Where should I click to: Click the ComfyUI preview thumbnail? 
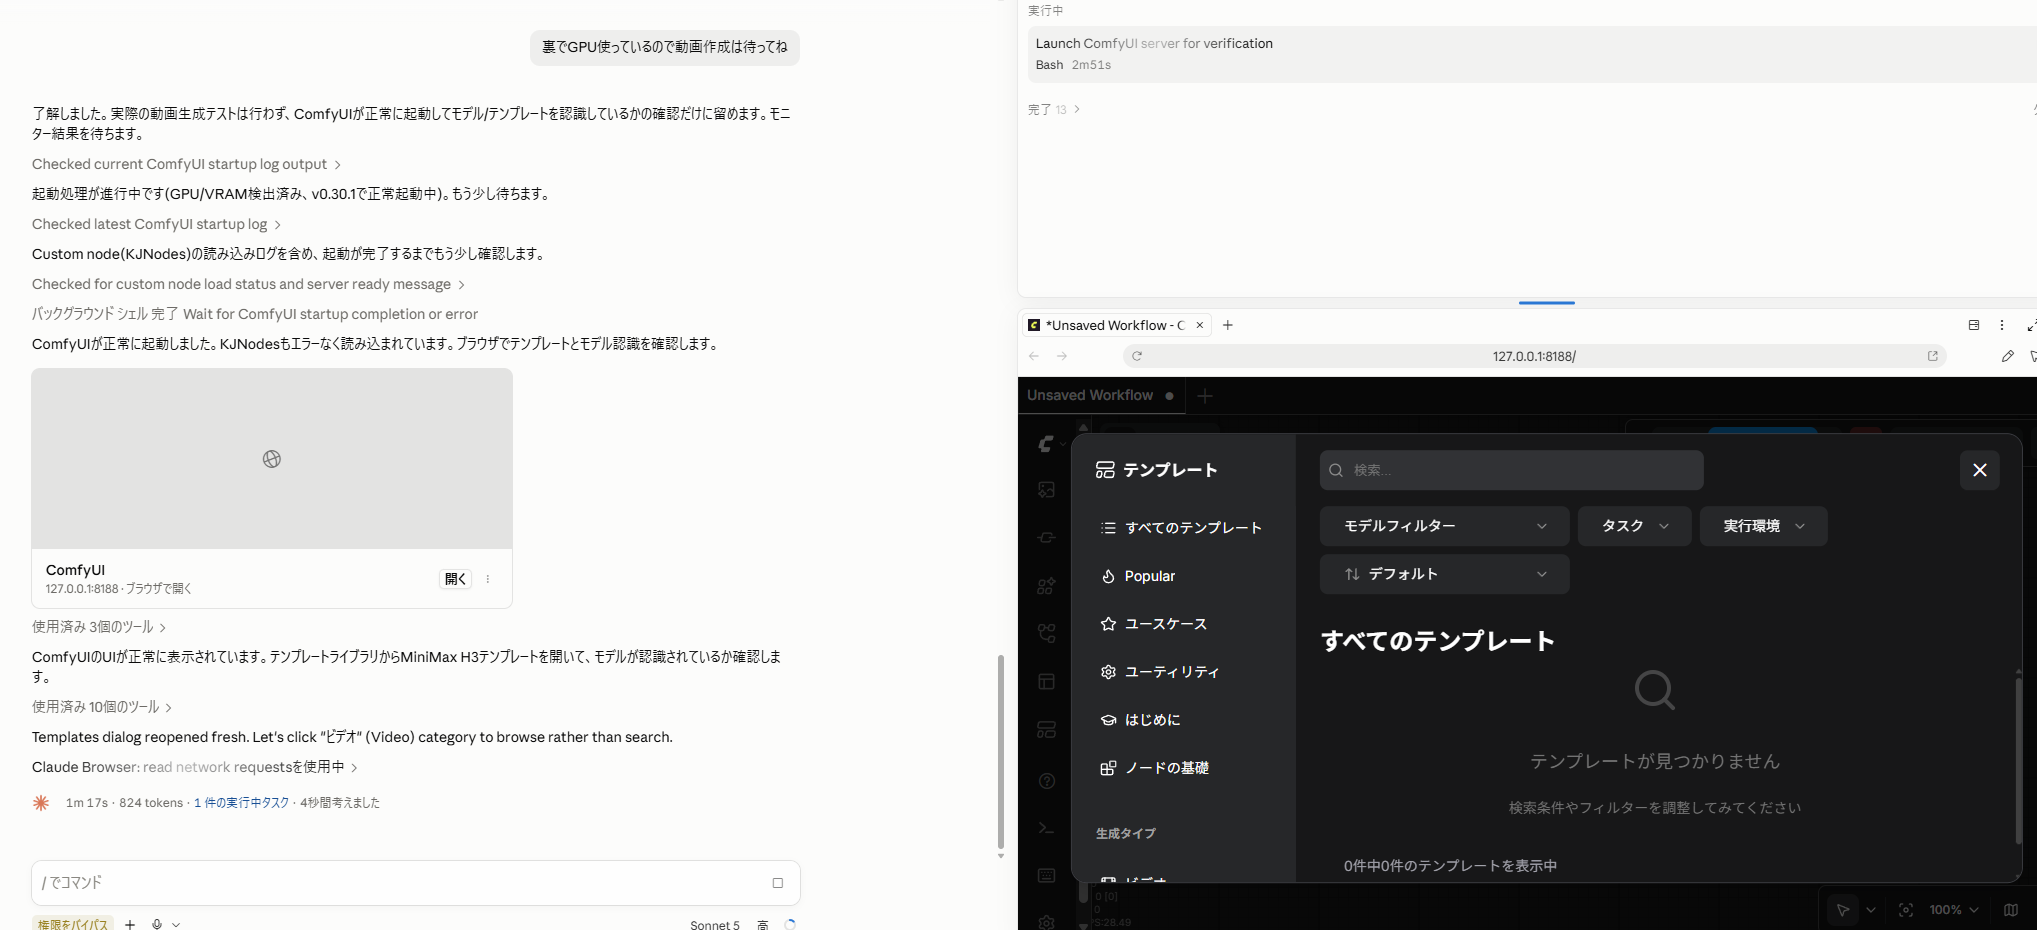[x=272, y=459]
